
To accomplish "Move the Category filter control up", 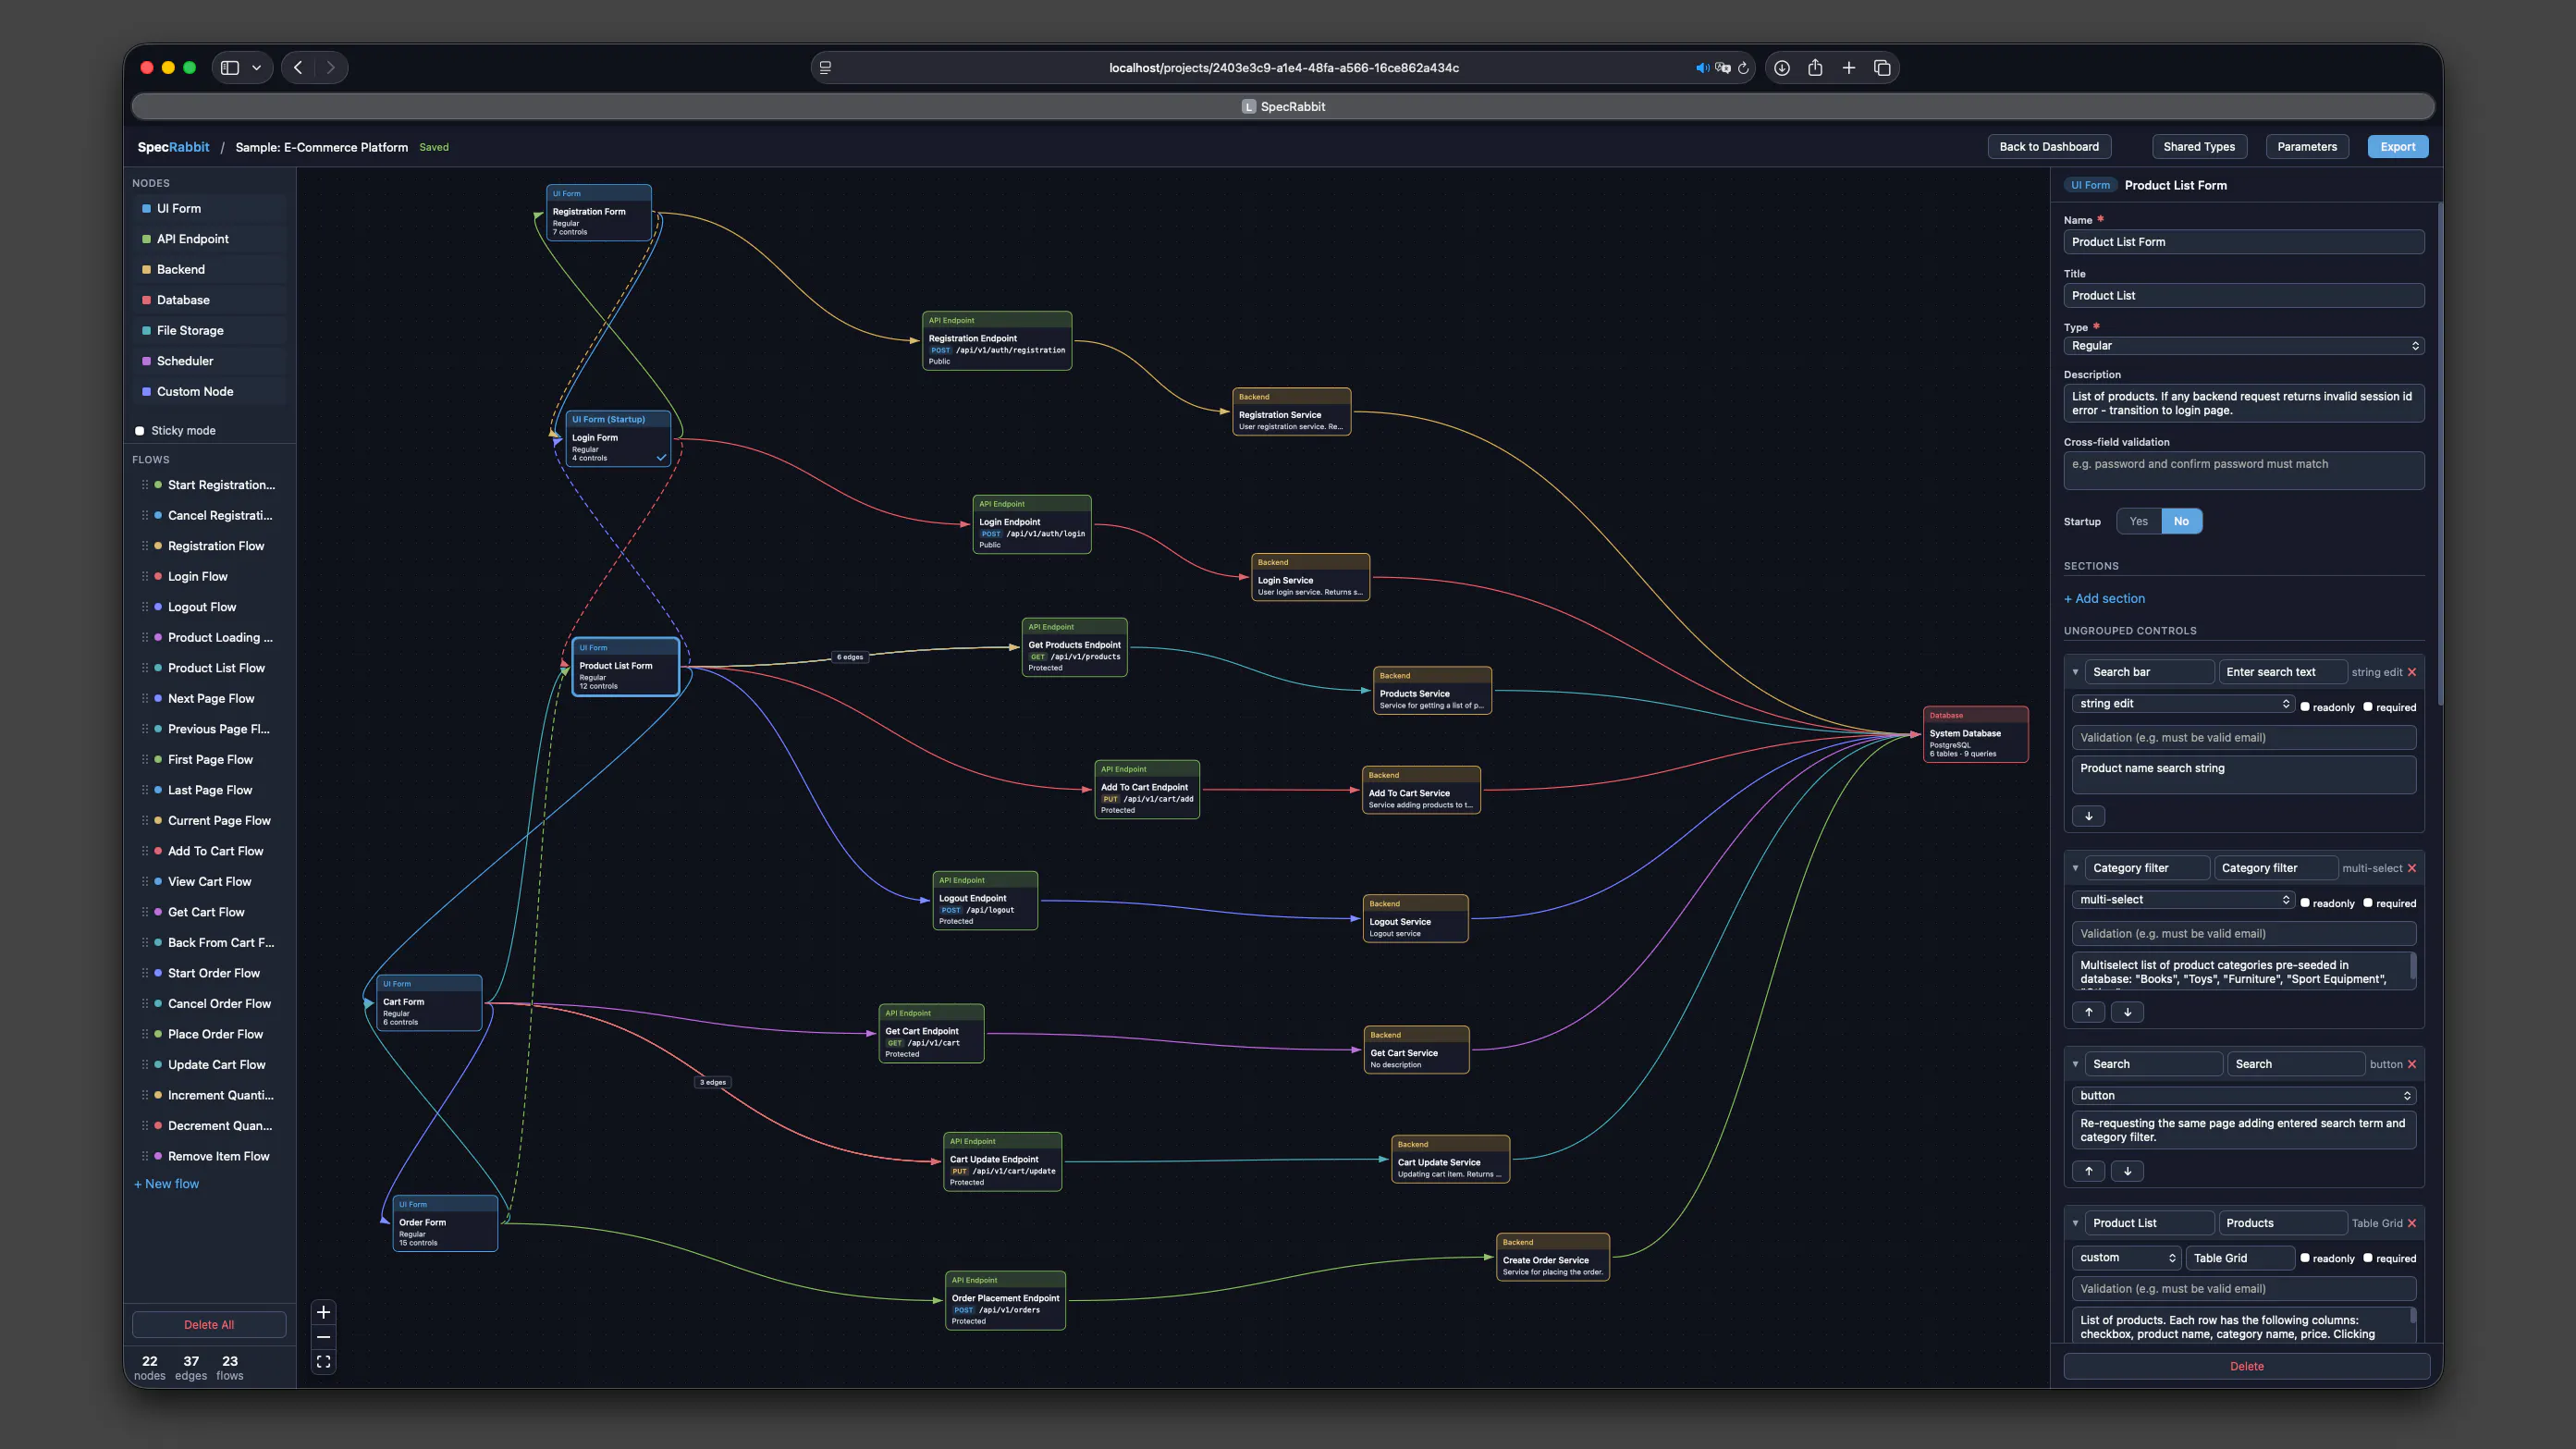I will [2088, 1012].
